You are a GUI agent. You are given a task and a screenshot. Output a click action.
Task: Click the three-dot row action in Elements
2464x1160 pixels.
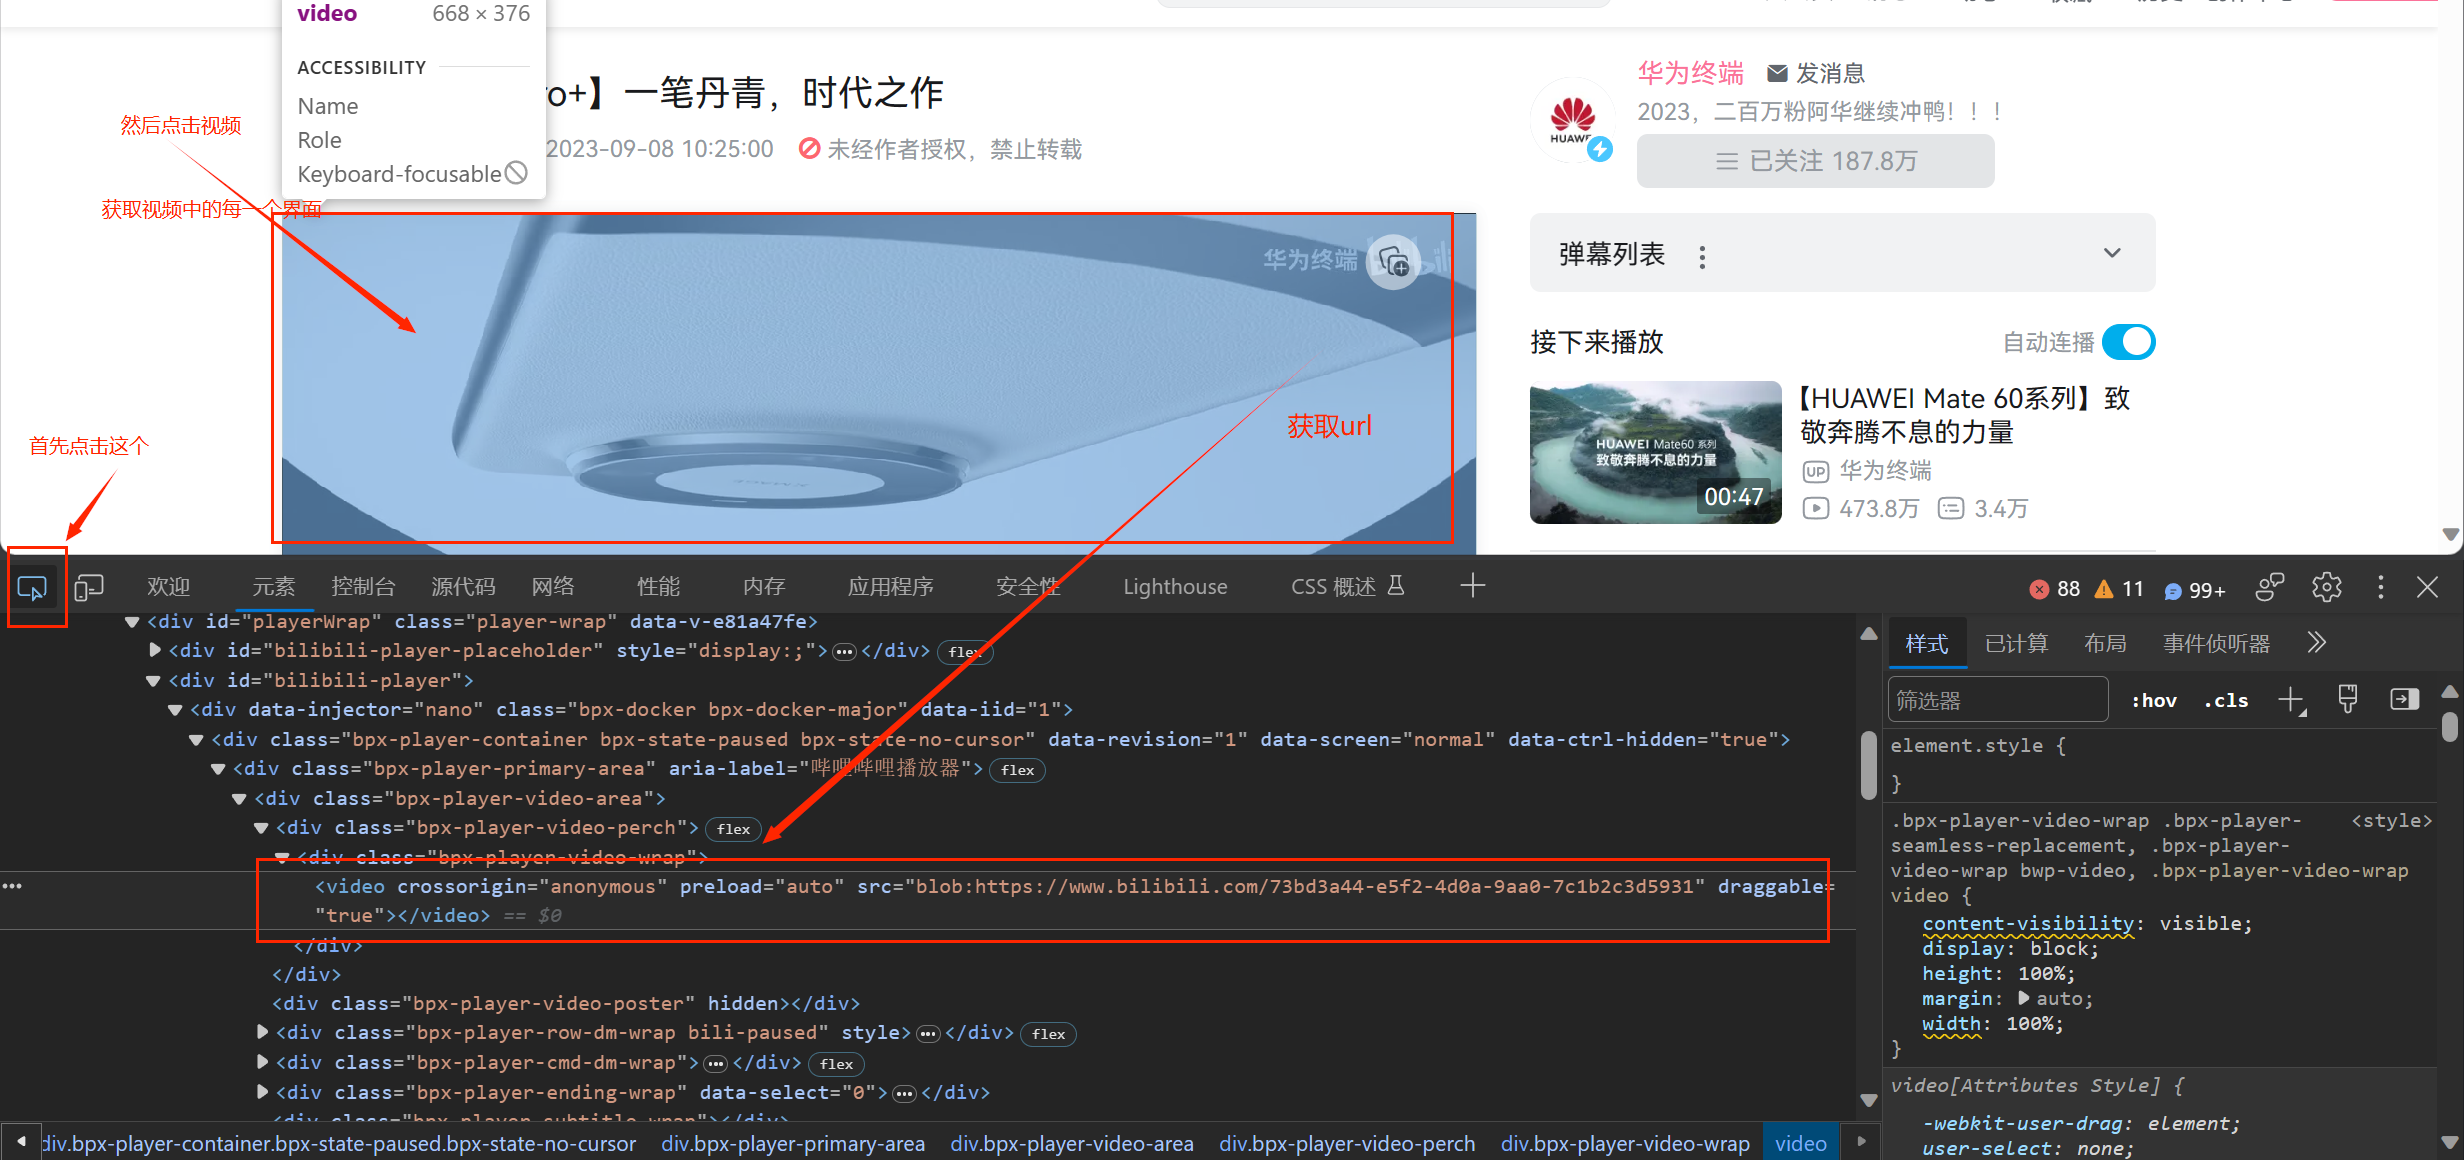click(x=12, y=886)
